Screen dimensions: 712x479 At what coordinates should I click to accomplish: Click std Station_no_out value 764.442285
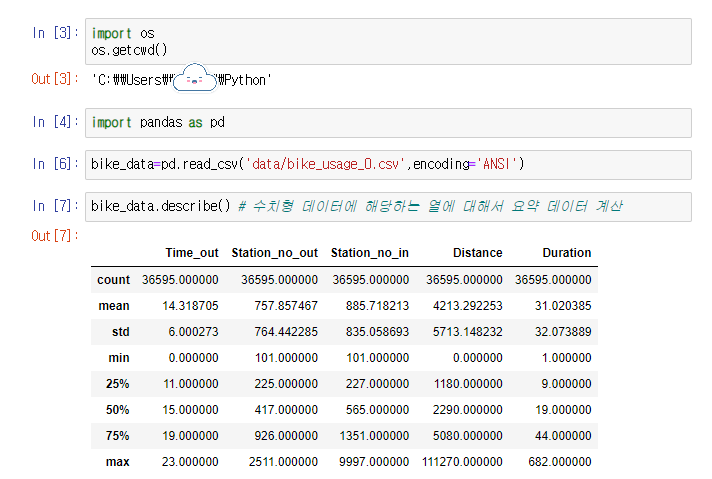coord(286,332)
